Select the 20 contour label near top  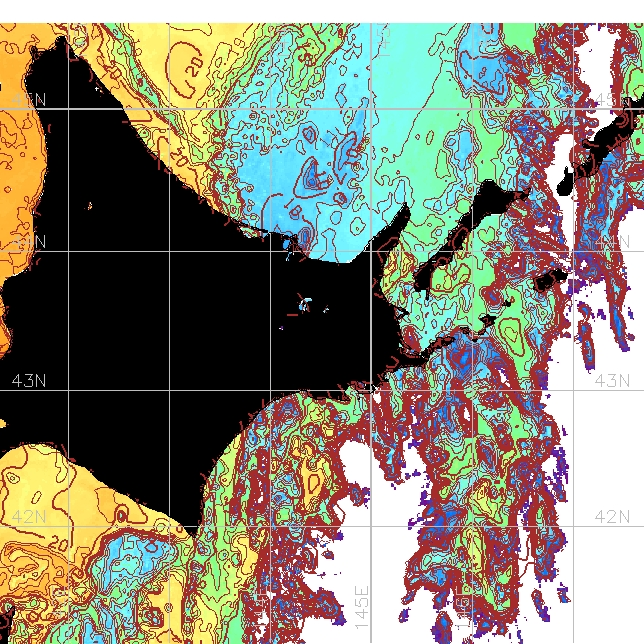click(x=194, y=66)
